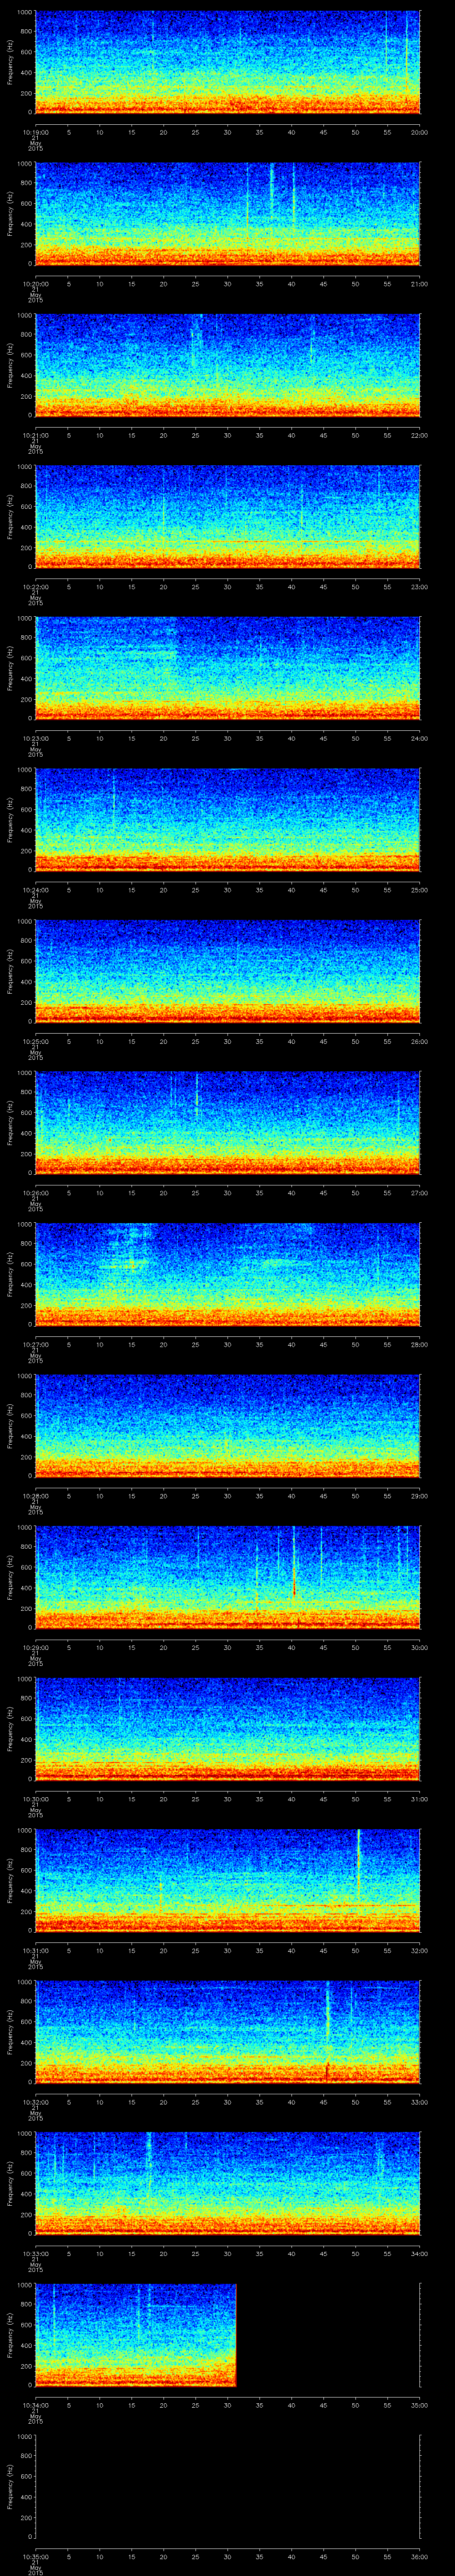Screen dimensions: 455x2576
Task: Select the '10:27:00' time label
Action: pos(35,1344)
